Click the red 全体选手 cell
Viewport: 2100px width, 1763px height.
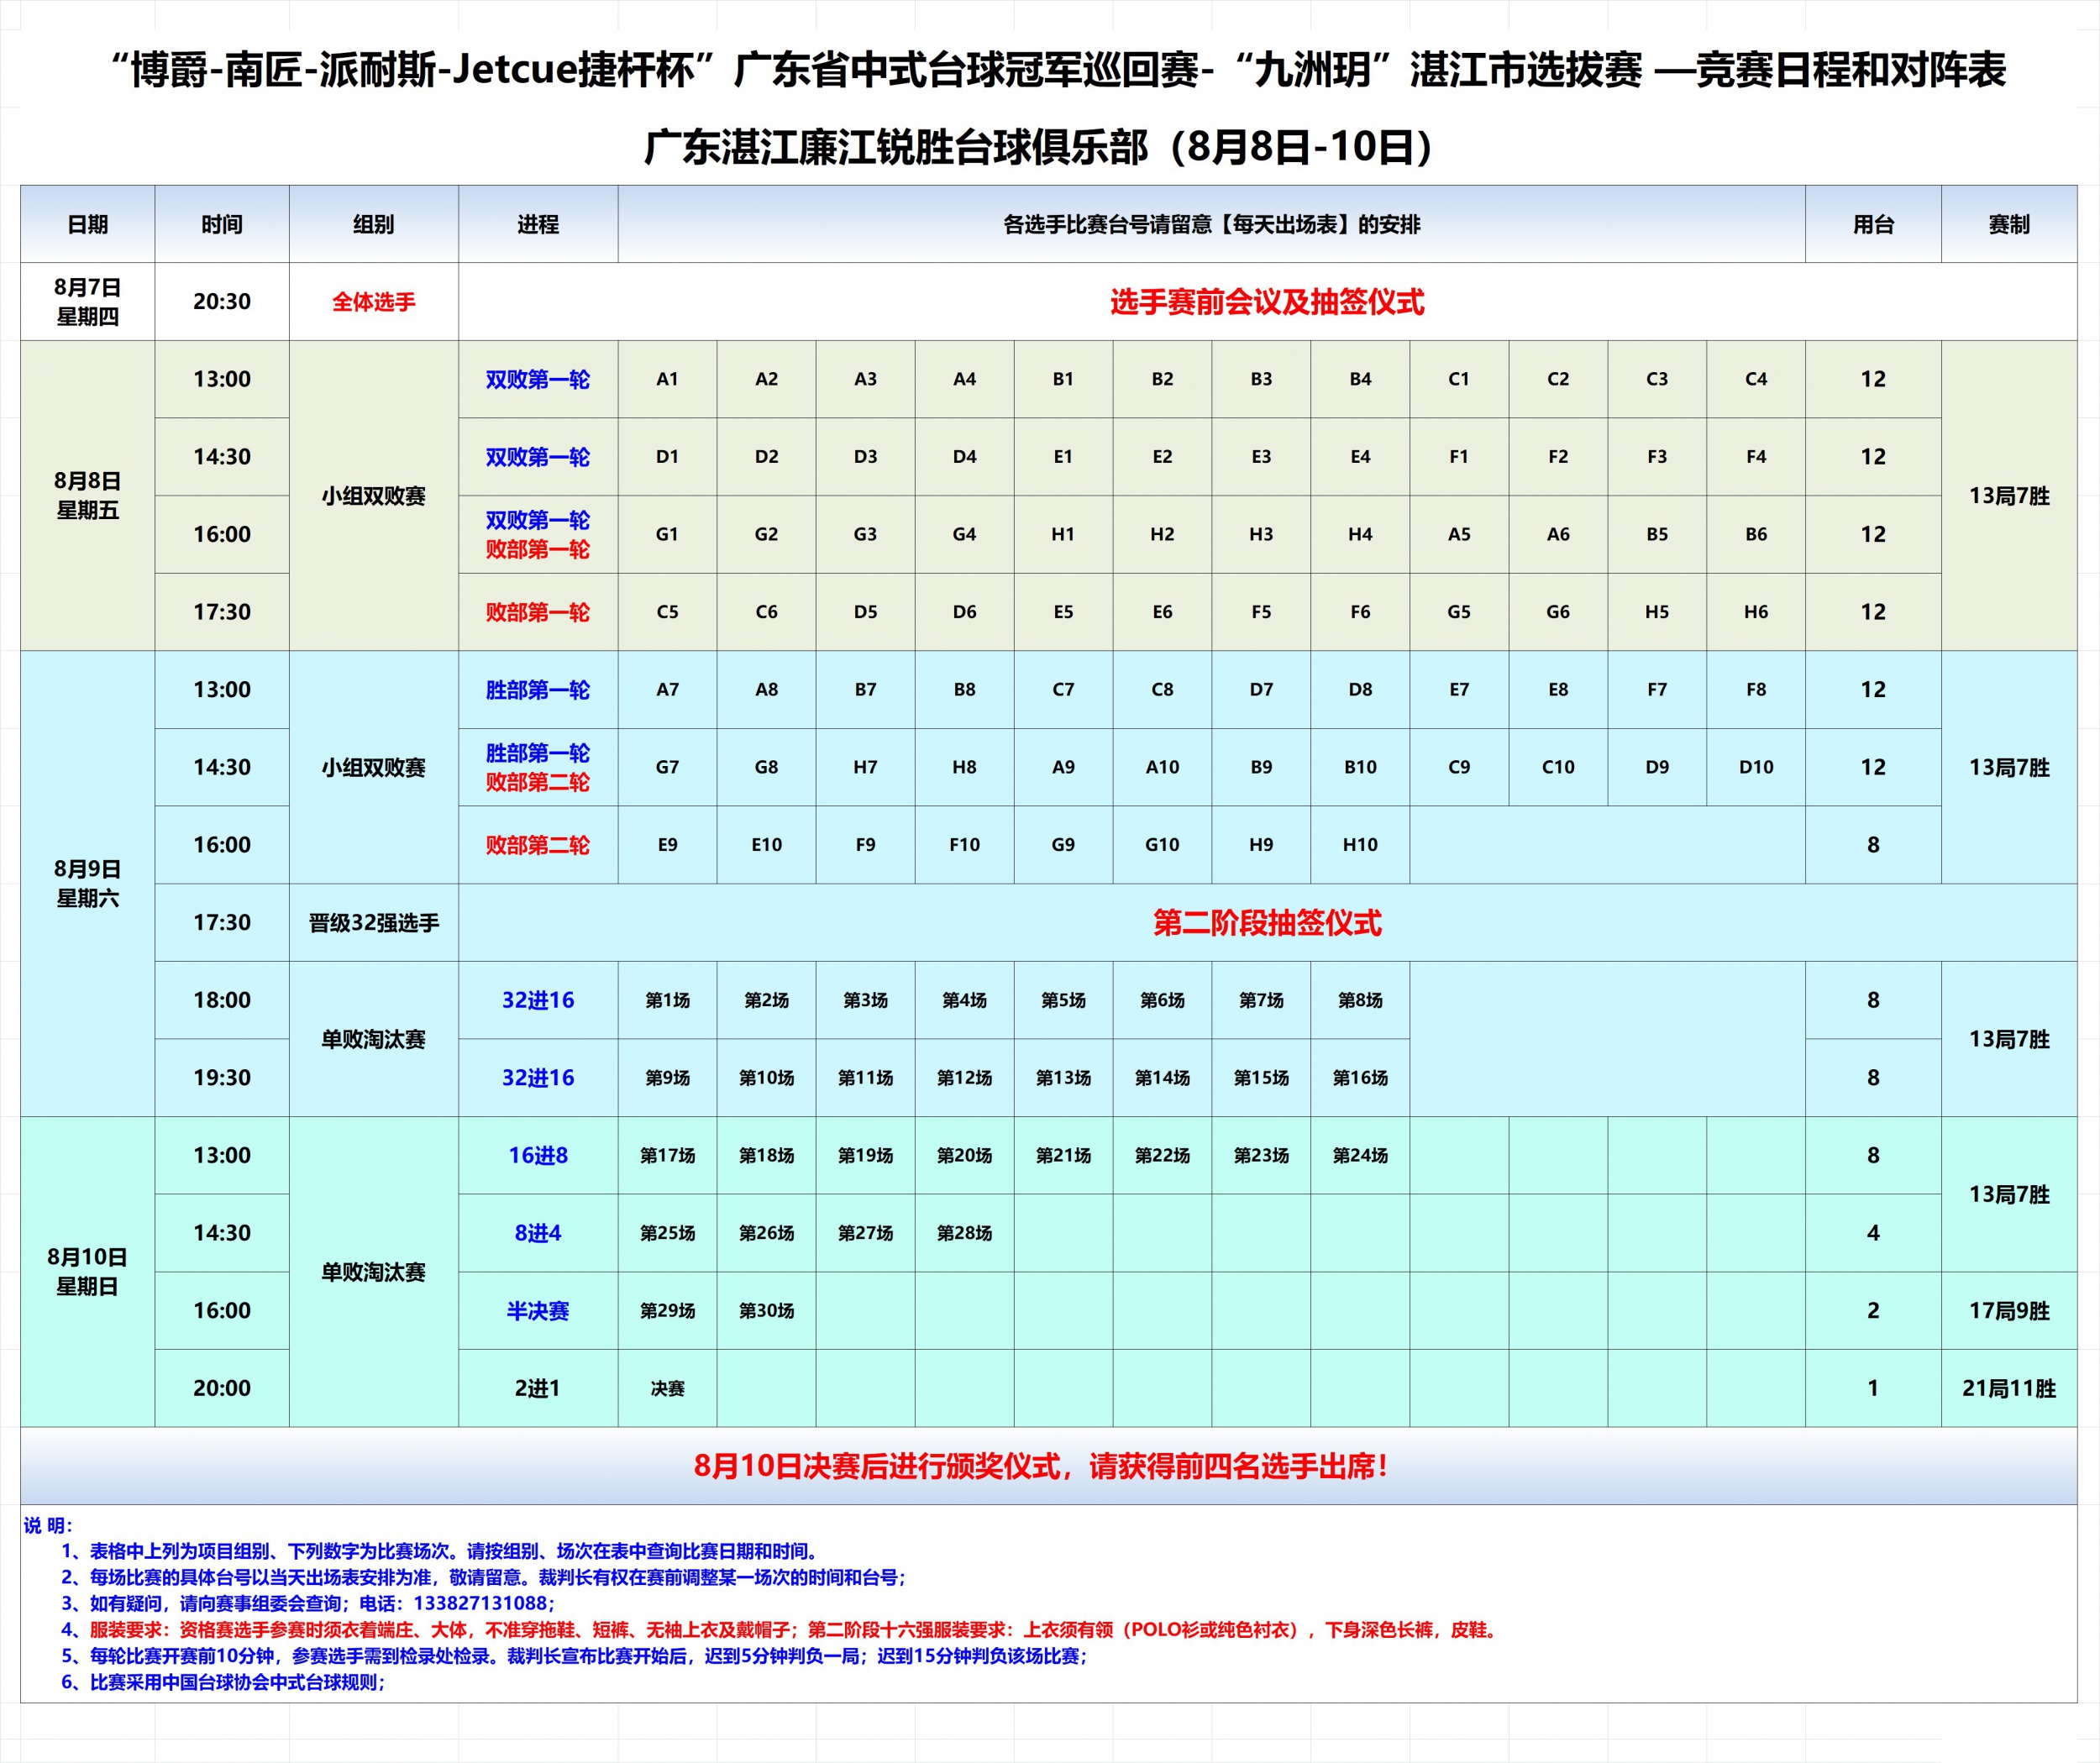[373, 302]
